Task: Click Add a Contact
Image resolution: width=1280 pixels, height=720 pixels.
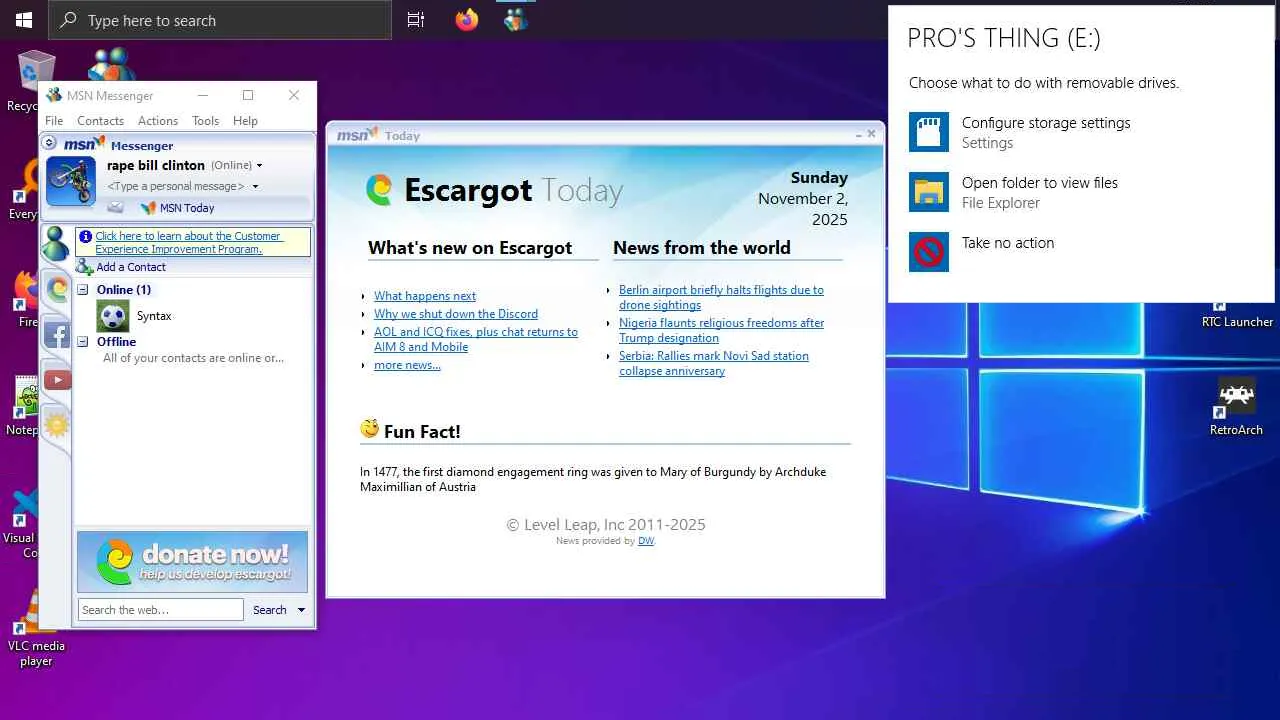Action: [121, 267]
